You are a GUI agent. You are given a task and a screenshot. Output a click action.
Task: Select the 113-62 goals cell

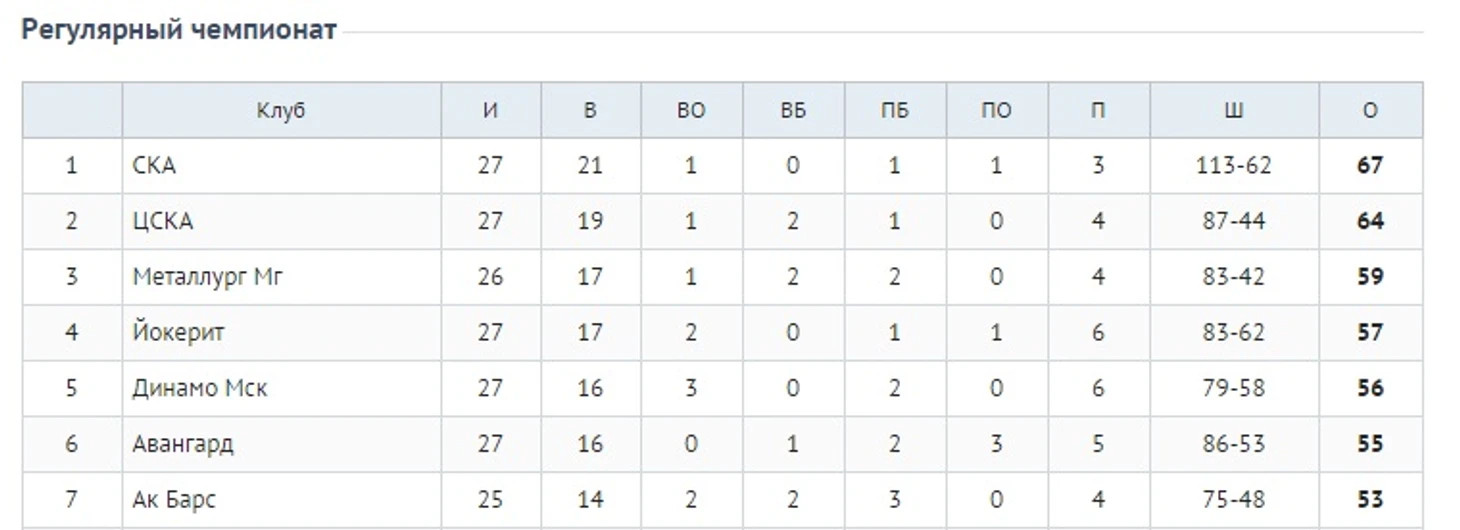click(x=1234, y=166)
